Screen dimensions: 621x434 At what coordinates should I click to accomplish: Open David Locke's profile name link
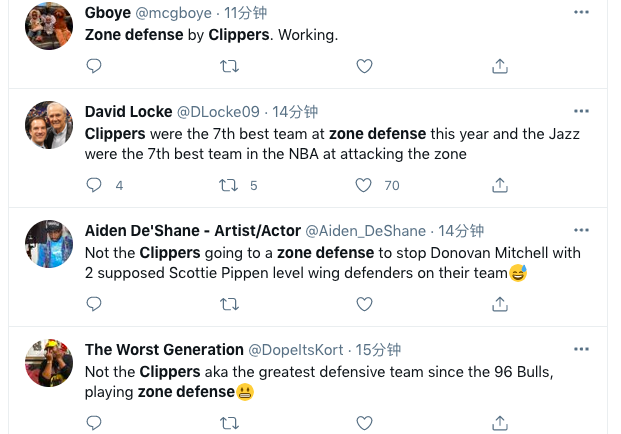point(128,112)
